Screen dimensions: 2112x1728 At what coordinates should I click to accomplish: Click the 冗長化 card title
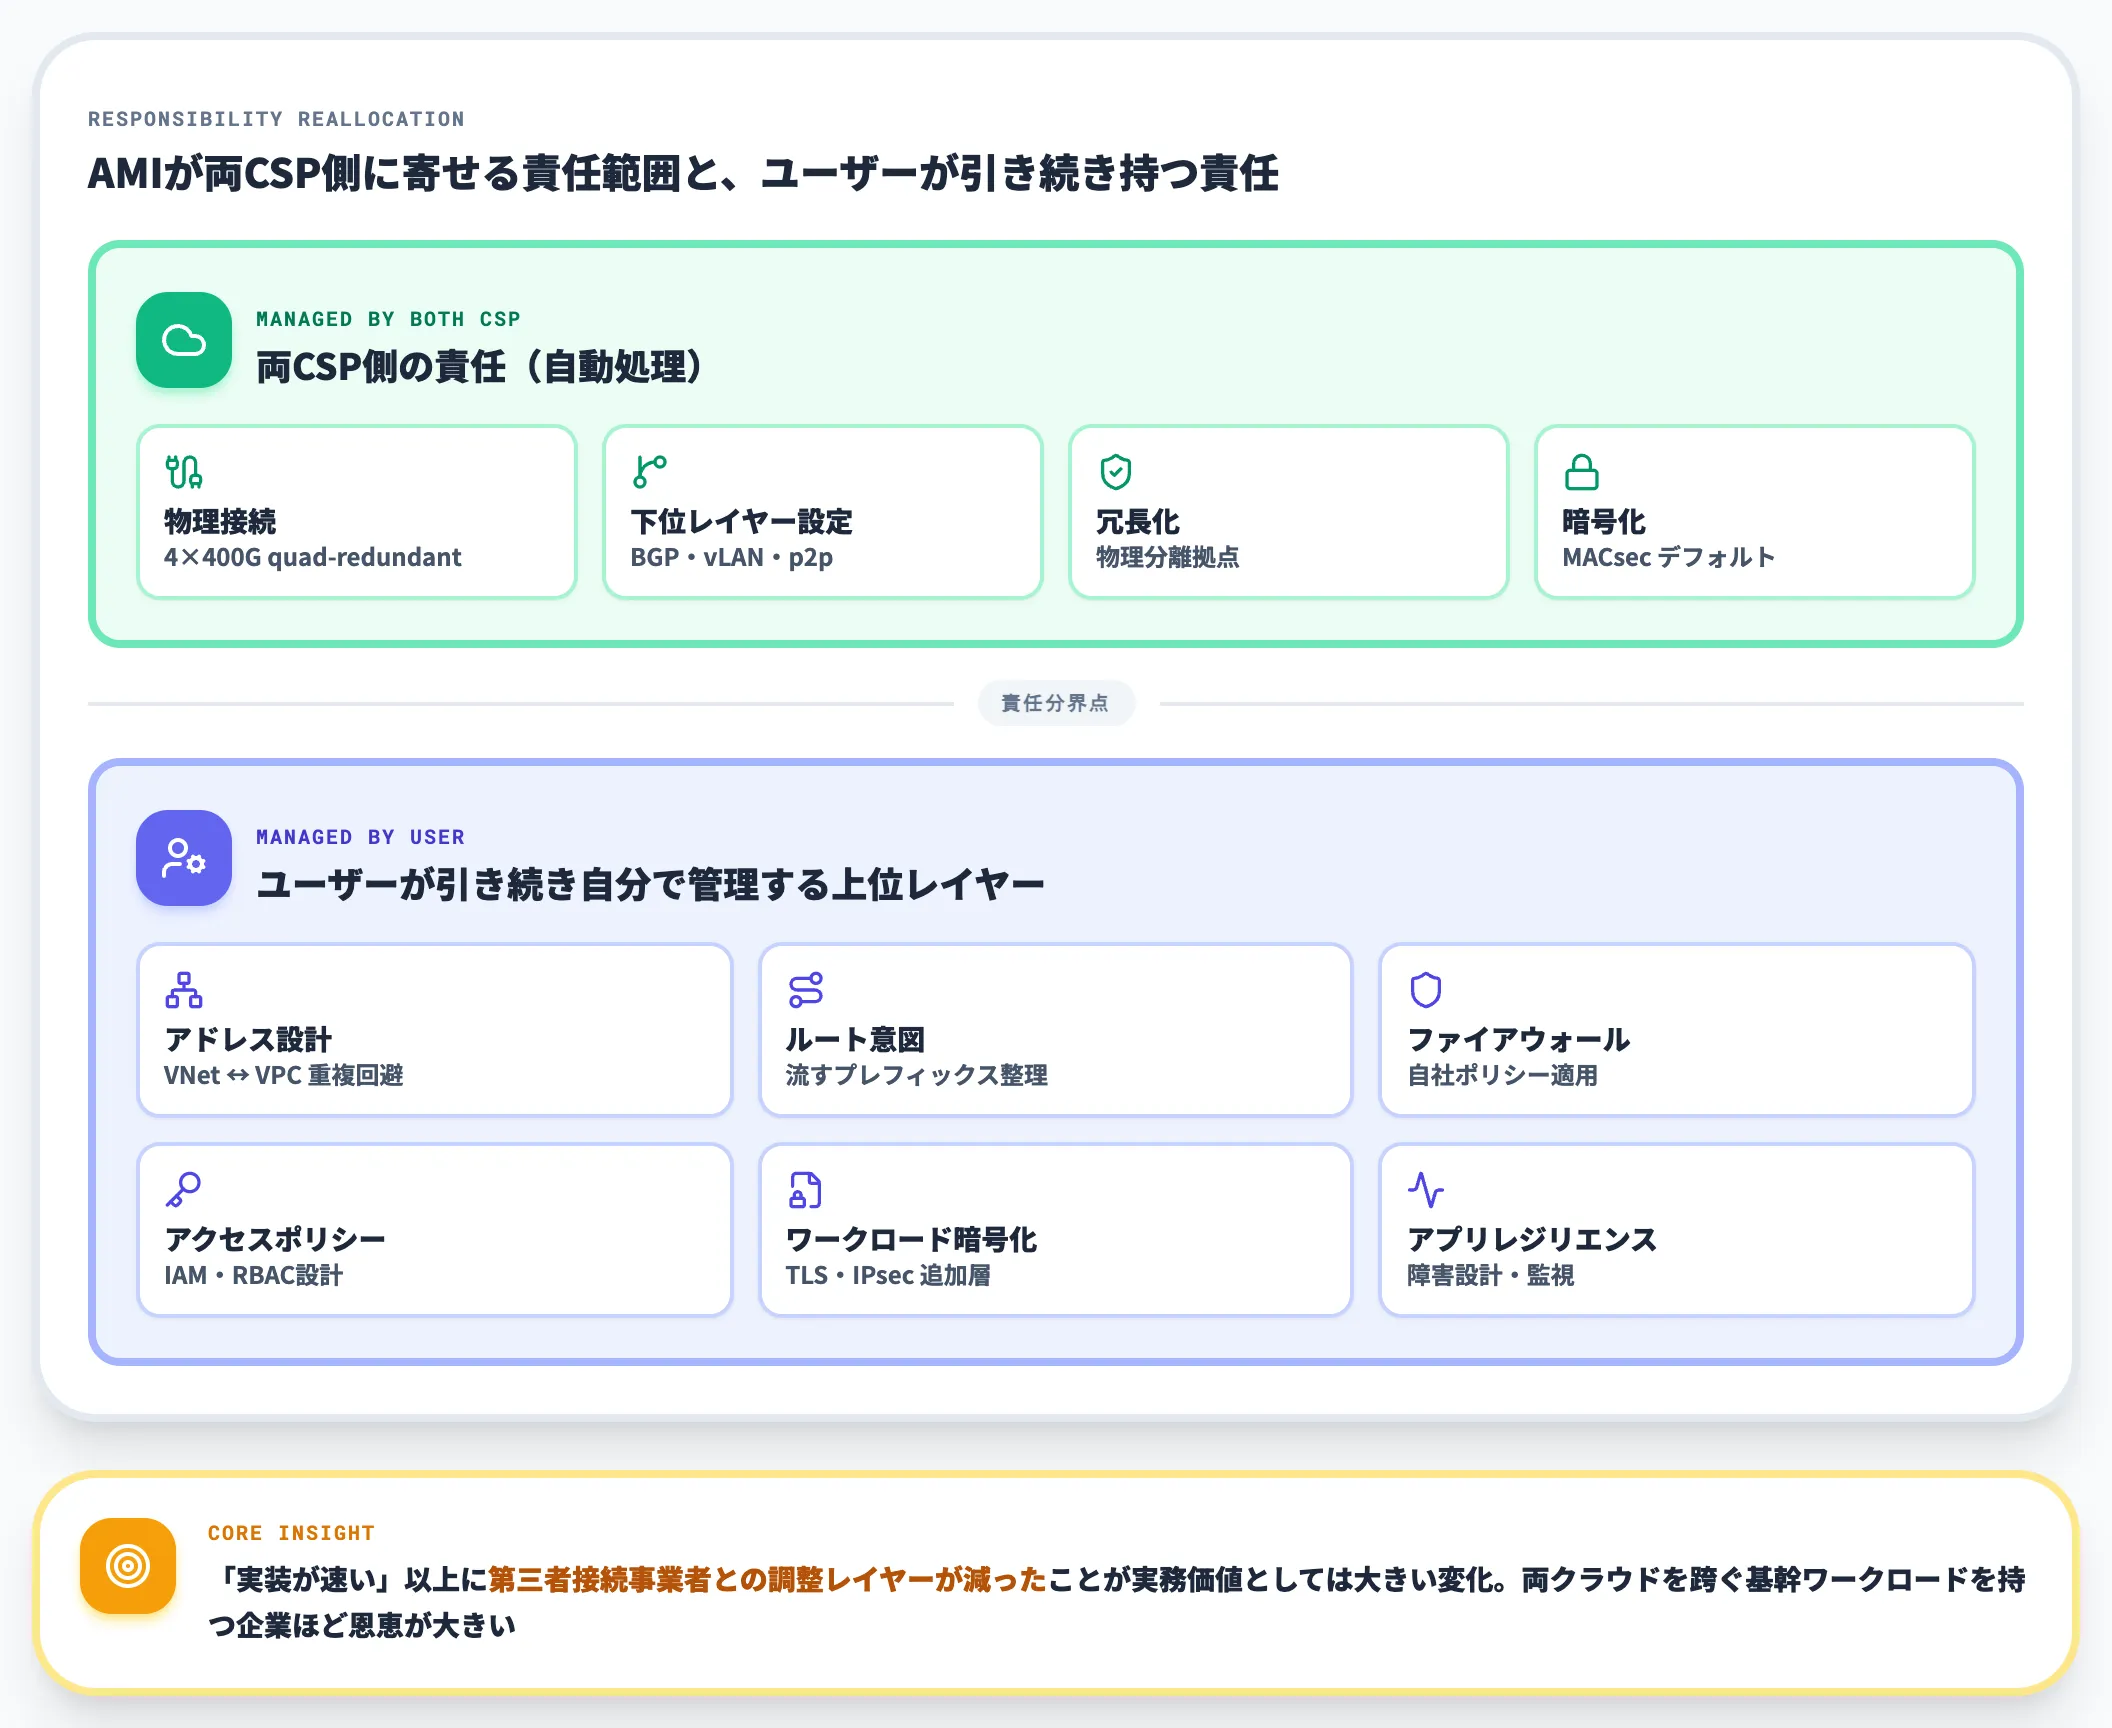point(1138,521)
